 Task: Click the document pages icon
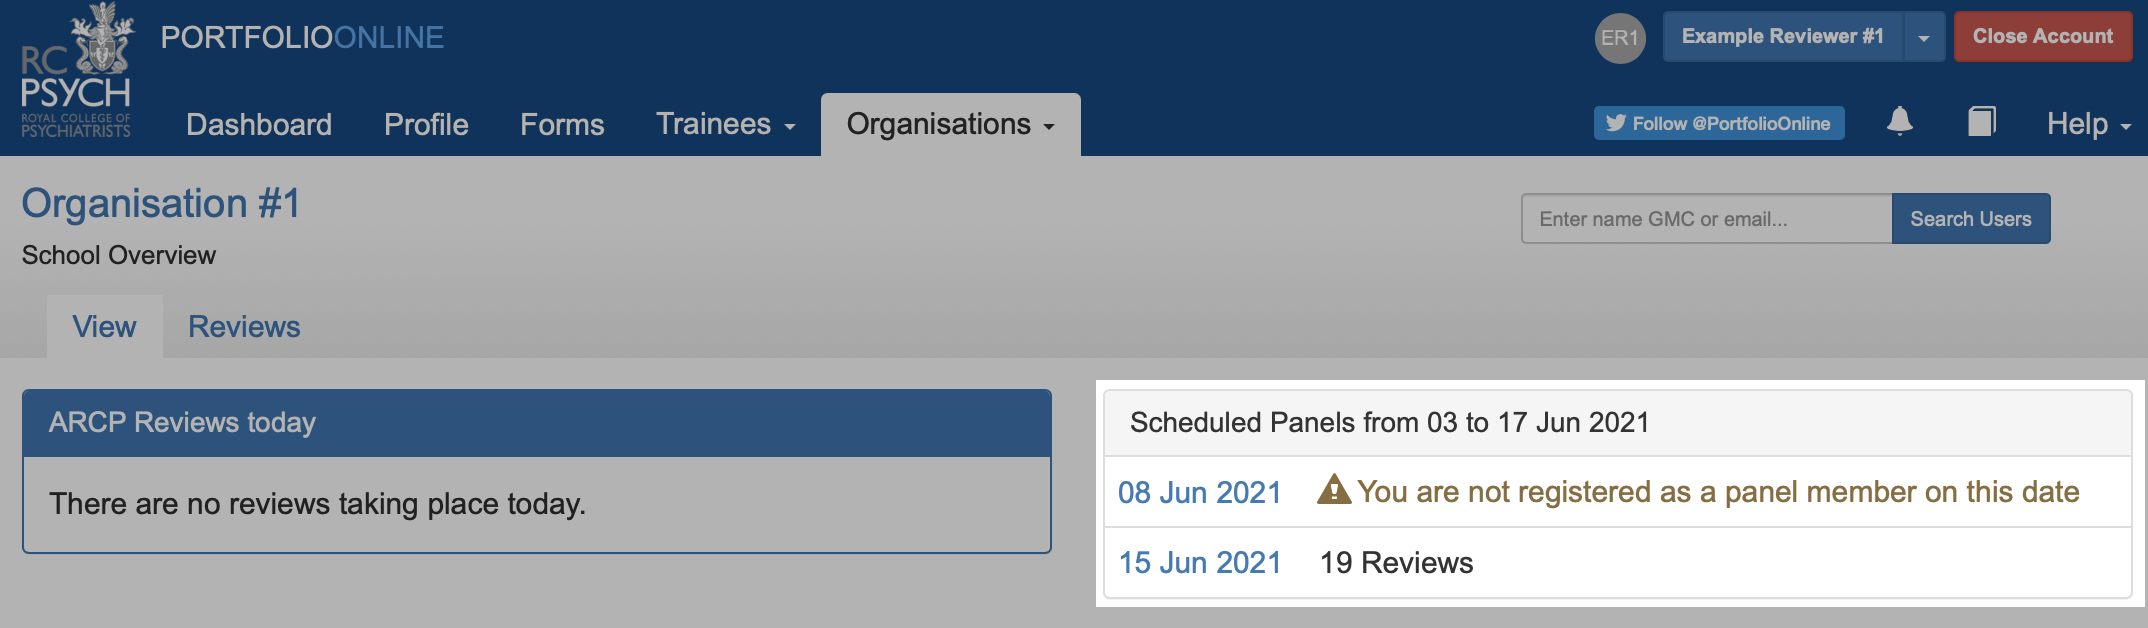coord(1981,122)
